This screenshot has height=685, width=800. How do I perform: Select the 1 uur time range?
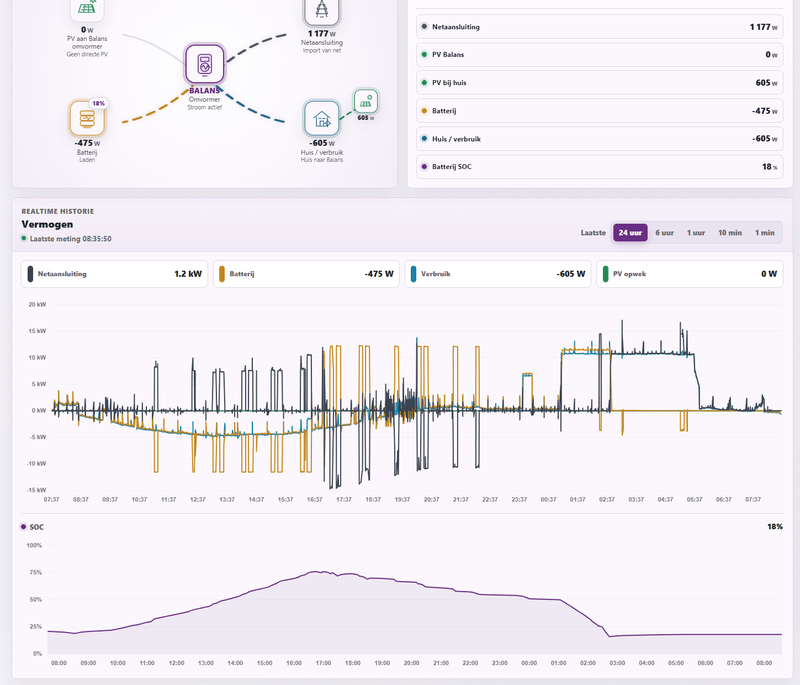696,233
